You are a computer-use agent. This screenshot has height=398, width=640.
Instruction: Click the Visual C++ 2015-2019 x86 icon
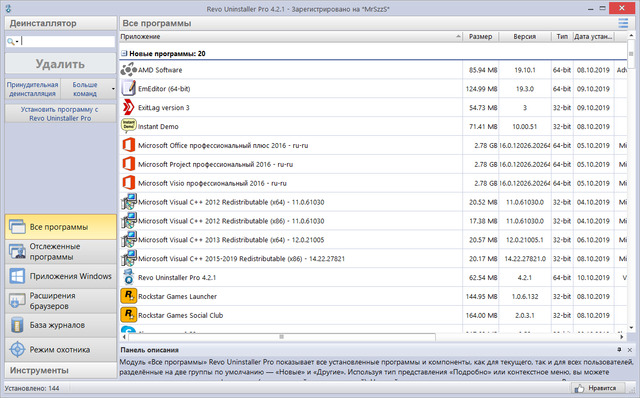(129, 258)
